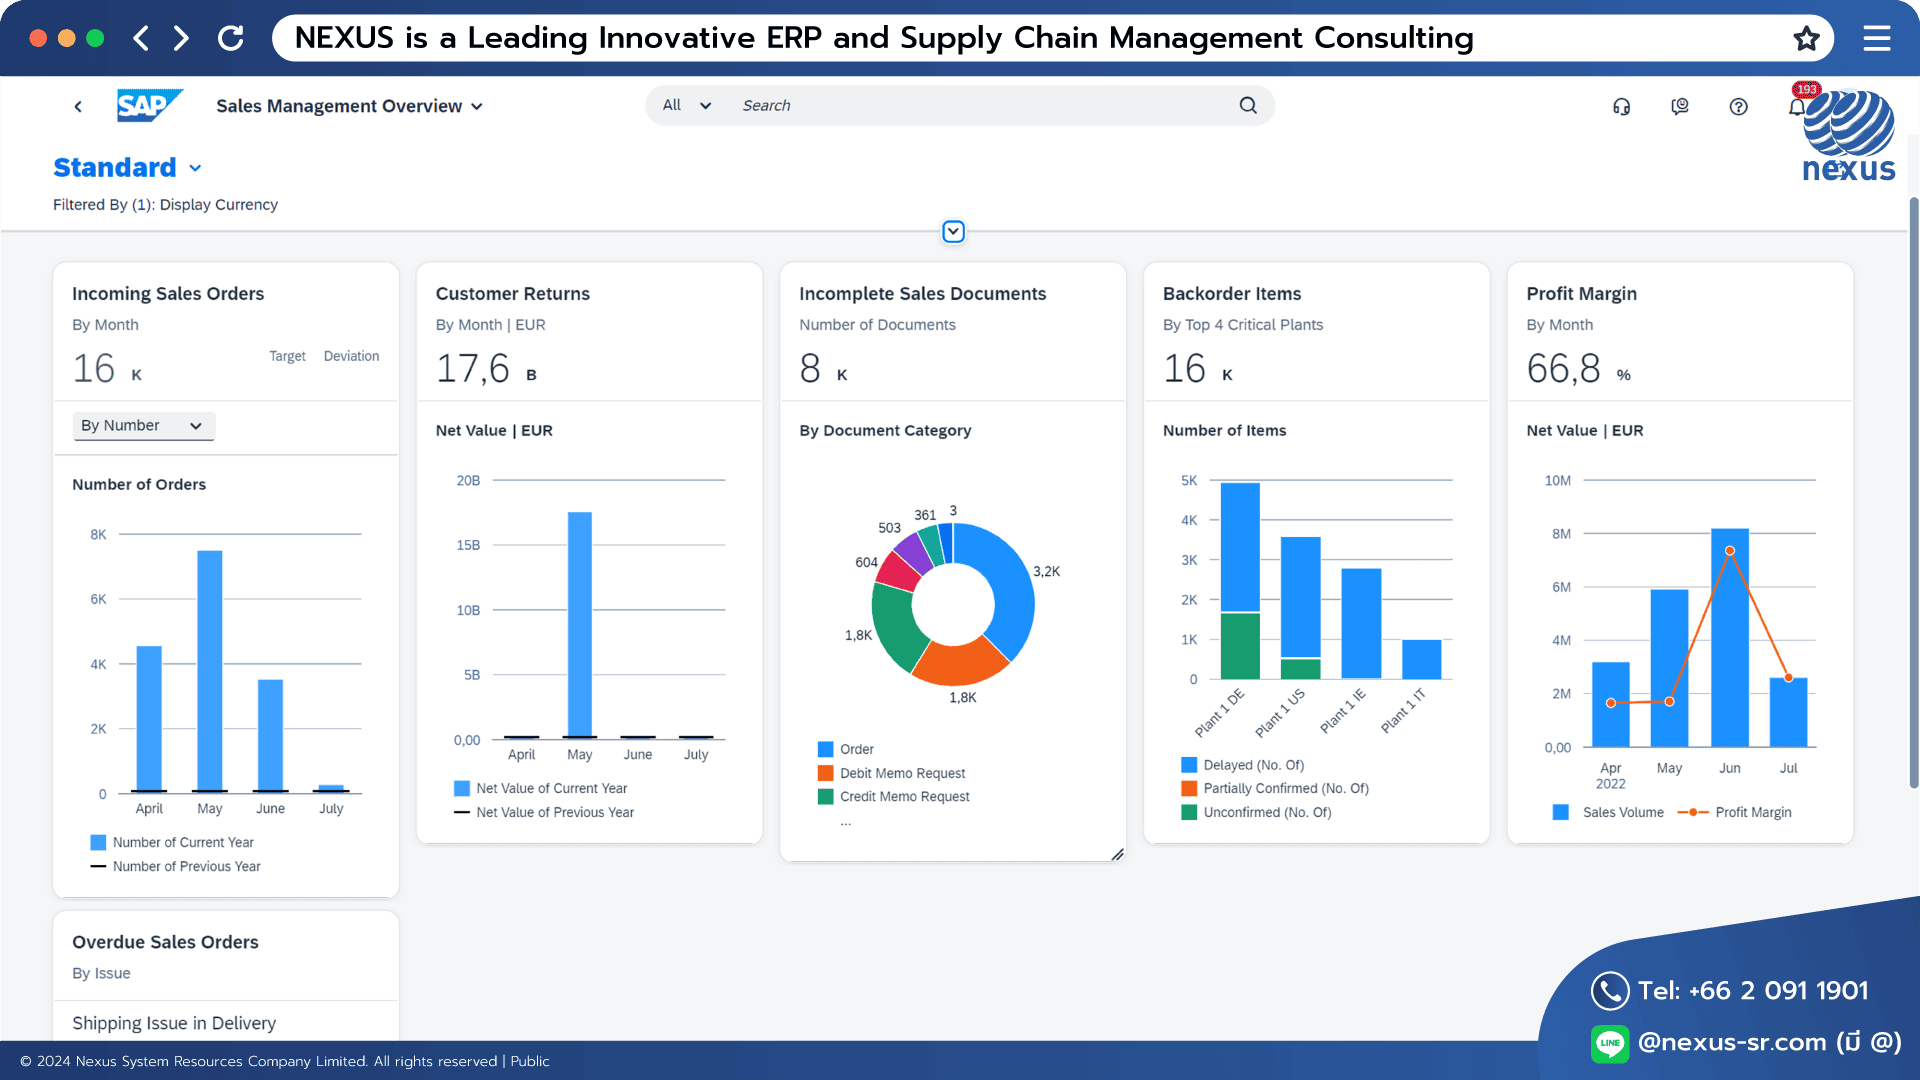Click Order legend blue swatch
The width and height of the screenshot is (1920, 1080).
tap(826, 749)
